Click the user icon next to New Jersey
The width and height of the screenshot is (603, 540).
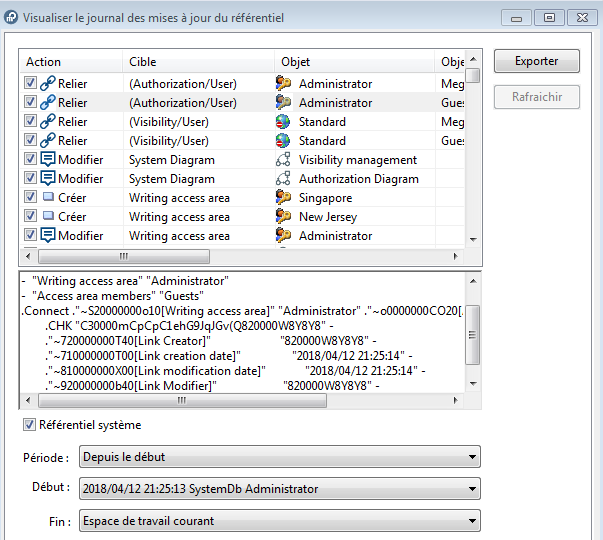[x=283, y=217]
